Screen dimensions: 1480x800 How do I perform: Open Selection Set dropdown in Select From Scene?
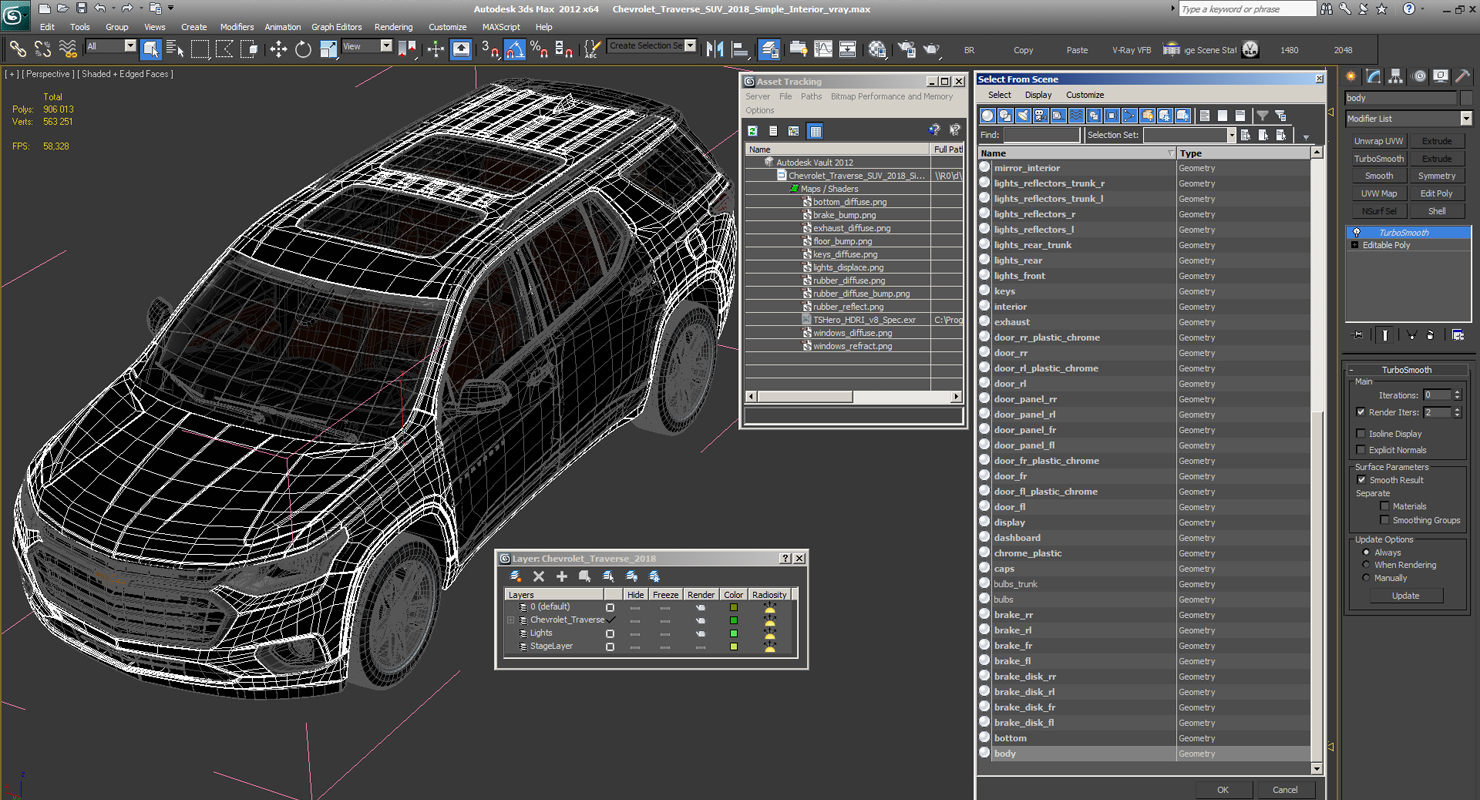1231,135
